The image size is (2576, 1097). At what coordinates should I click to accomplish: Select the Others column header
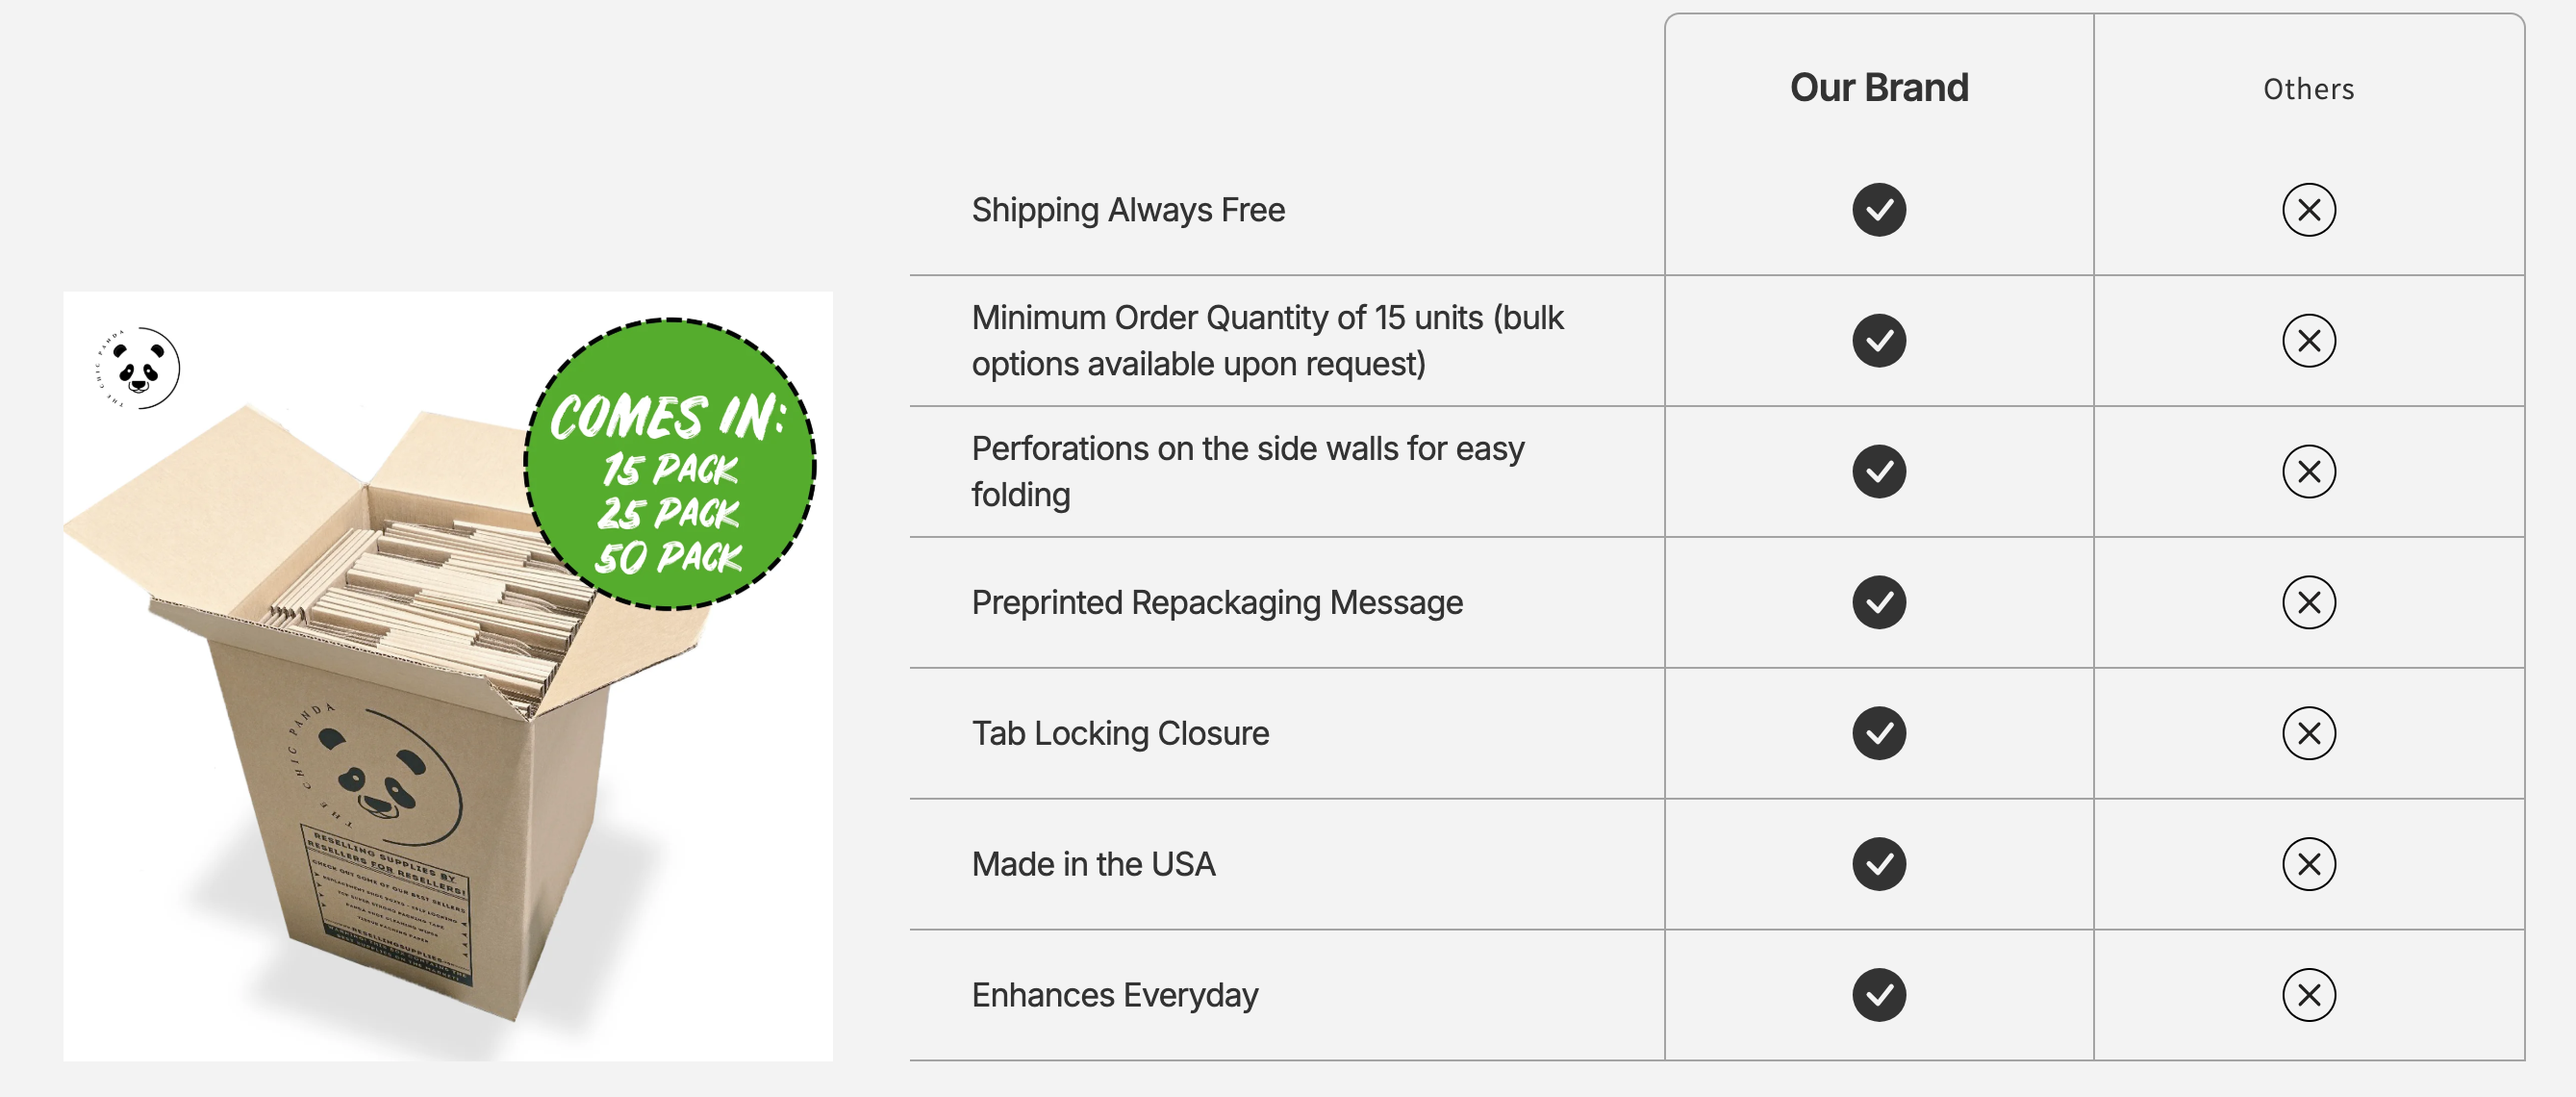2308,89
